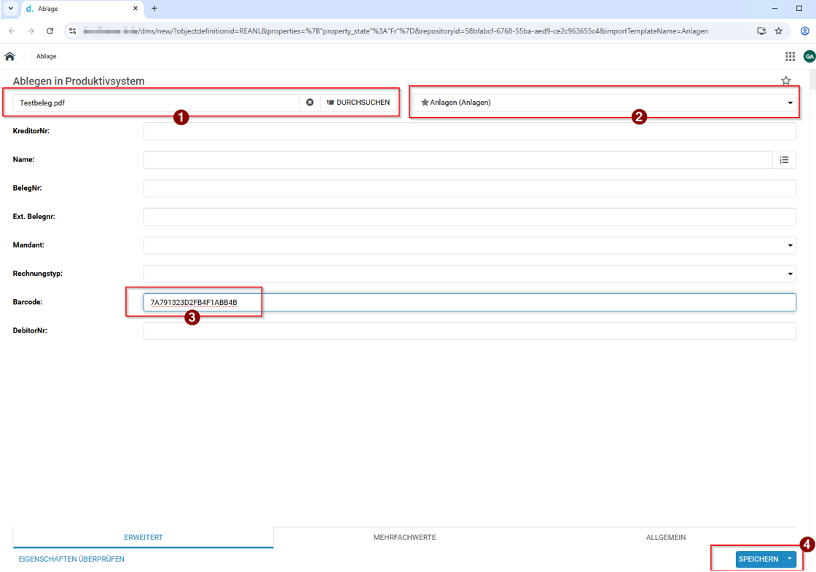Click the Testbeleg.pdf file name field
Viewport: 816px width, 572px height.
(156, 103)
